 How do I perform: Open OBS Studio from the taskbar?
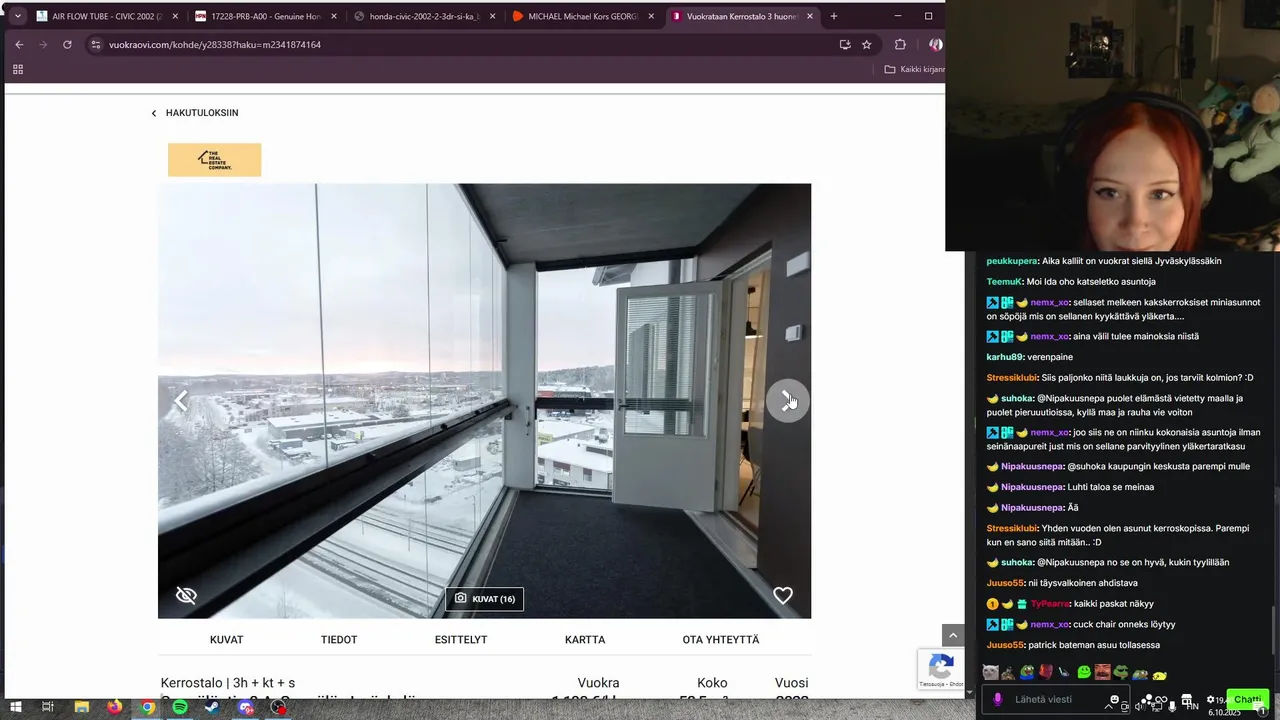(x=278, y=707)
